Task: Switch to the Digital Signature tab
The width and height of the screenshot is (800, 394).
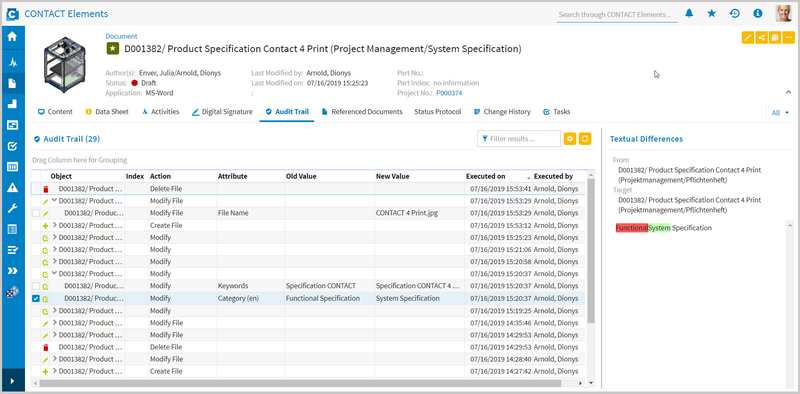Action: point(222,112)
